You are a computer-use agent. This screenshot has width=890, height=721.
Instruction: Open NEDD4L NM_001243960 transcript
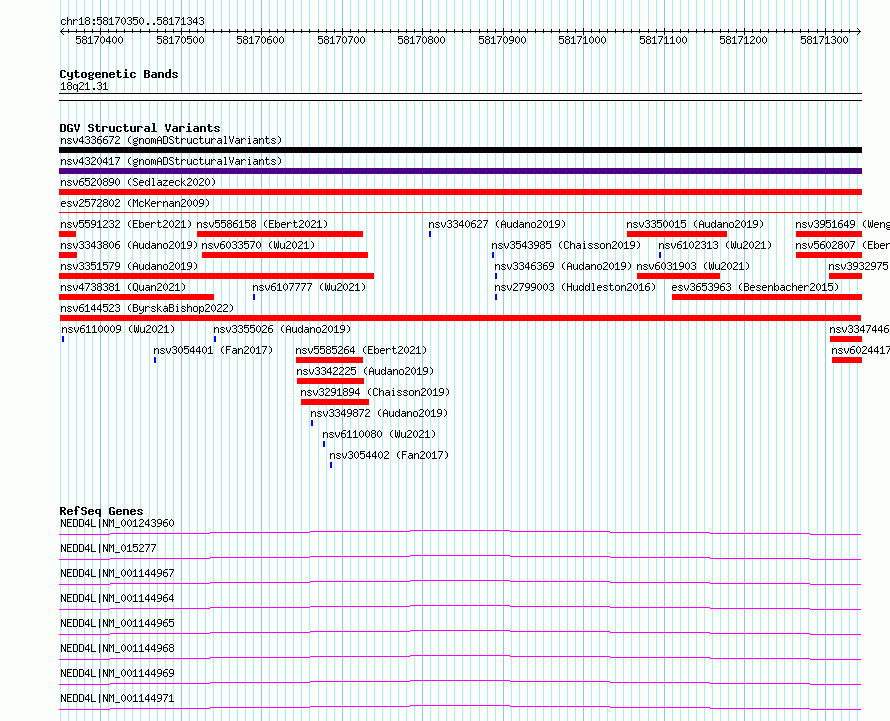point(117,523)
